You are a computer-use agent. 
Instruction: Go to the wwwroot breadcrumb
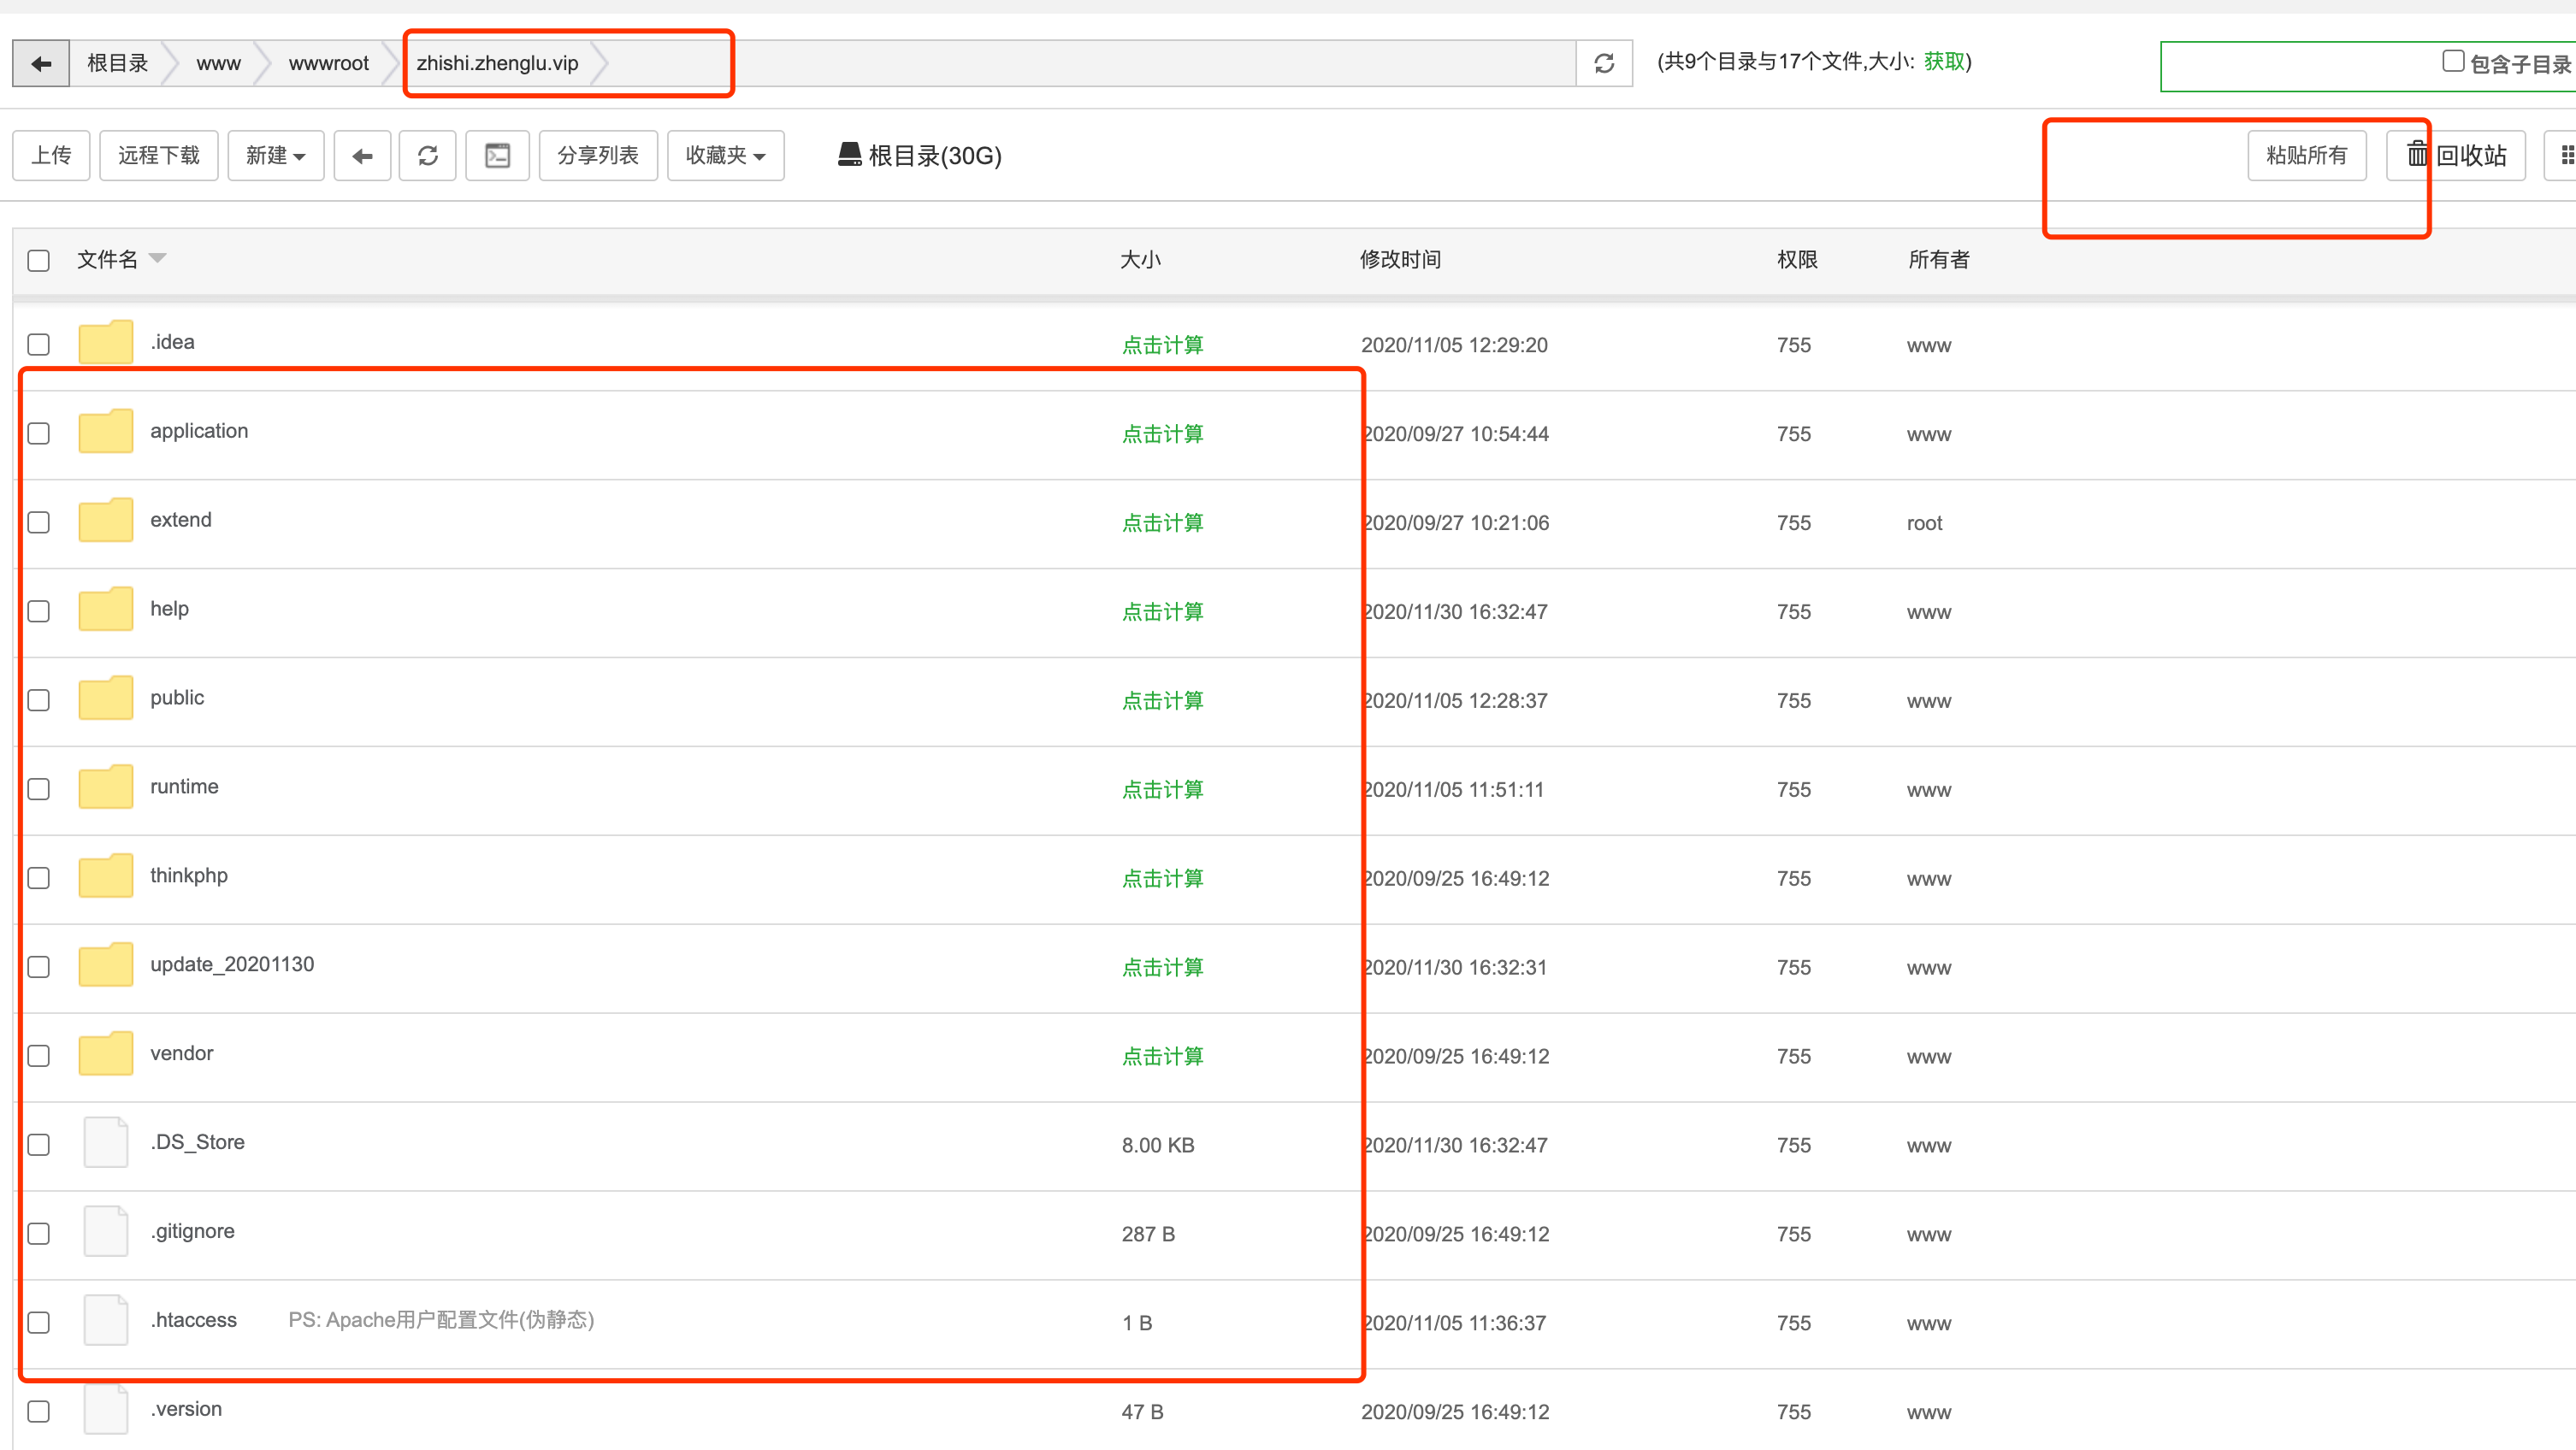328,63
